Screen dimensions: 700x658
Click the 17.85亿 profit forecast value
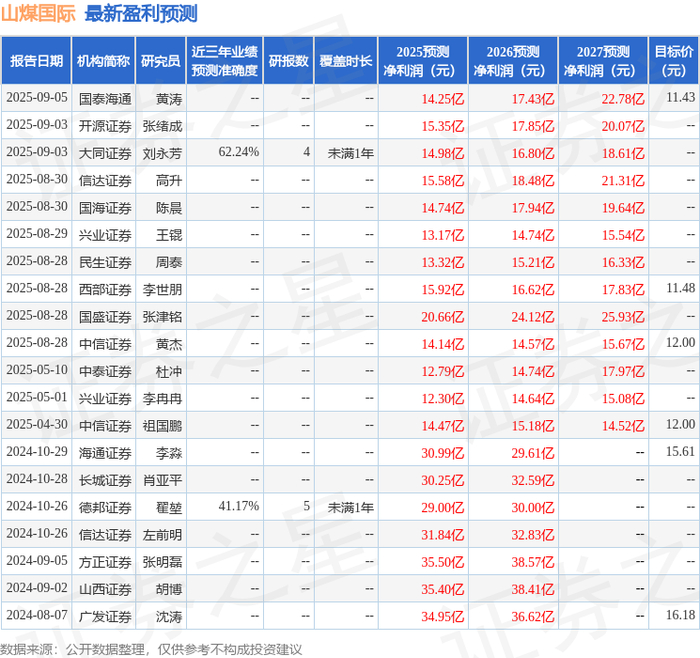pyautogui.click(x=533, y=126)
